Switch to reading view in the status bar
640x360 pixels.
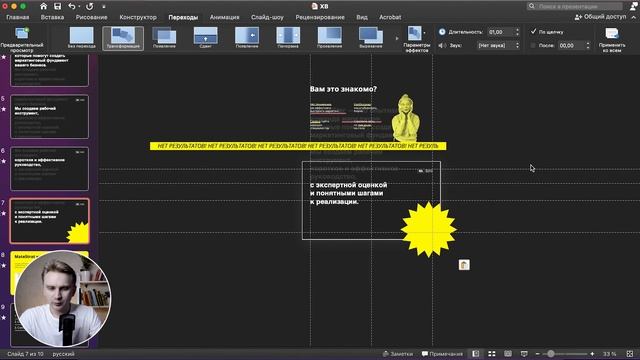click(508, 354)
